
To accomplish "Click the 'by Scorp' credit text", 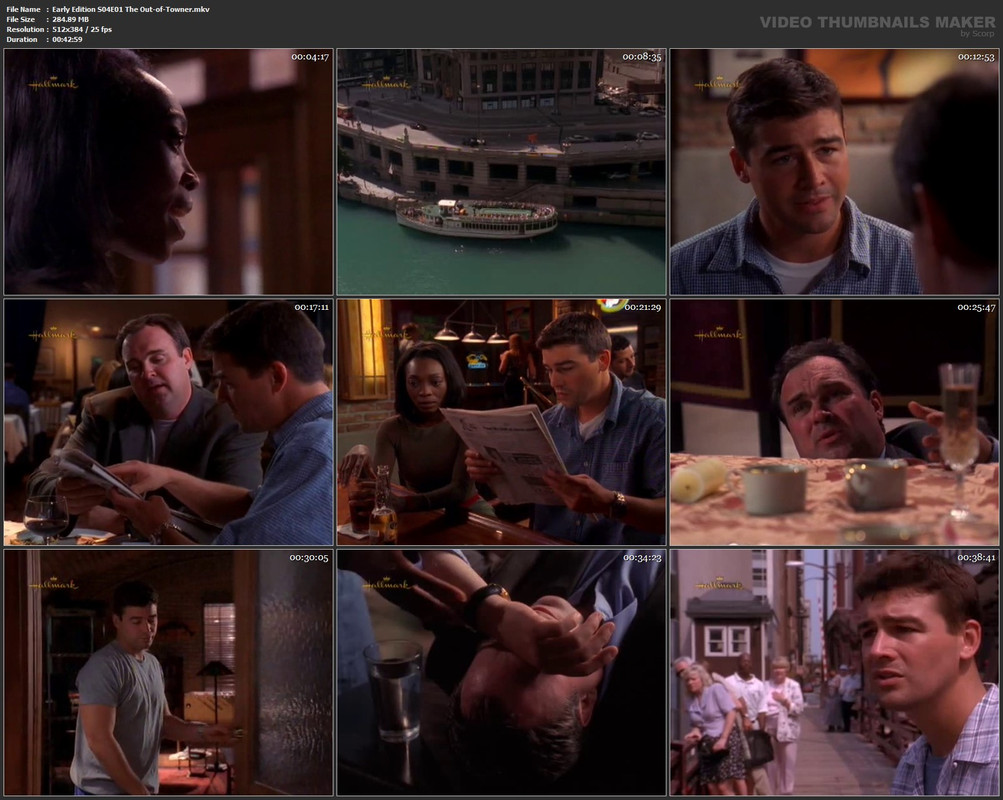I will (x=977, y=34).
